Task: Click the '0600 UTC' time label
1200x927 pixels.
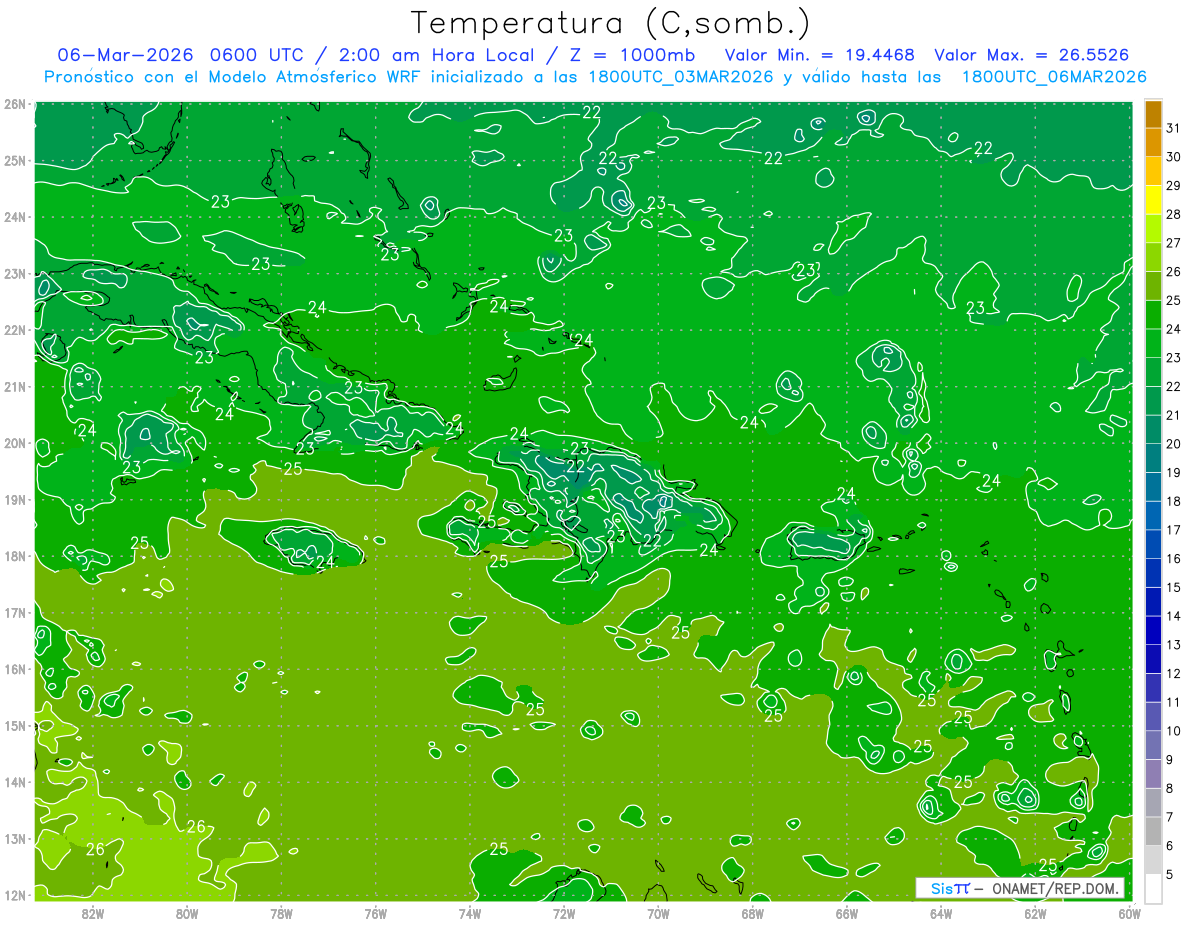Action: [257, 54]
